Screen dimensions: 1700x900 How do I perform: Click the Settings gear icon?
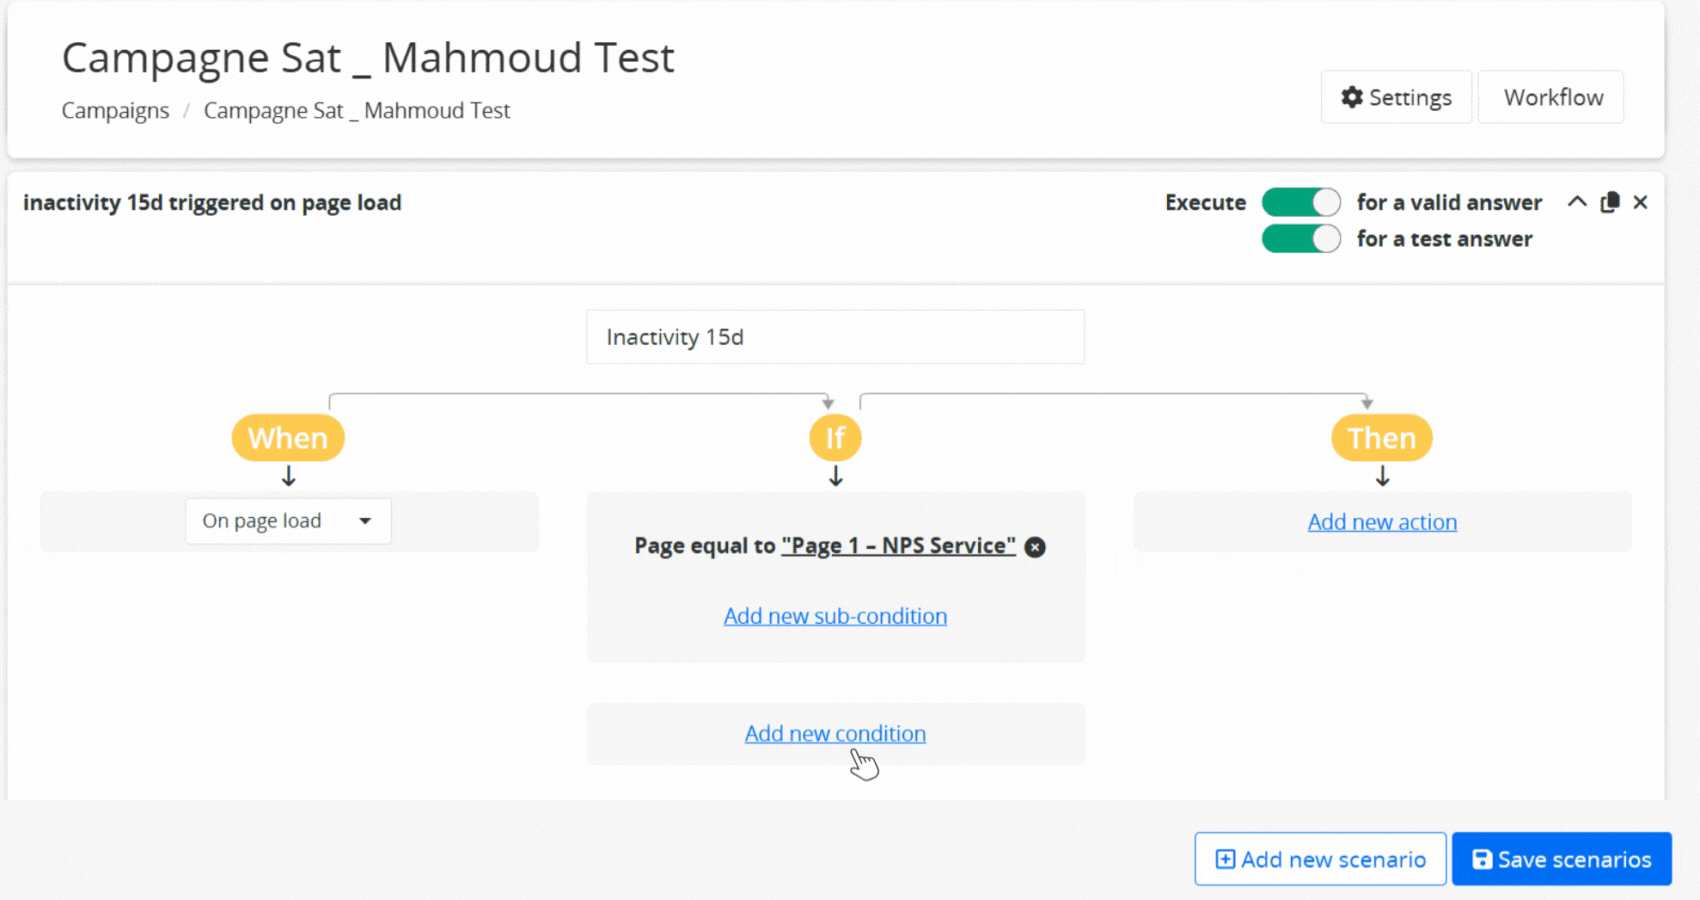(1352, 97)
